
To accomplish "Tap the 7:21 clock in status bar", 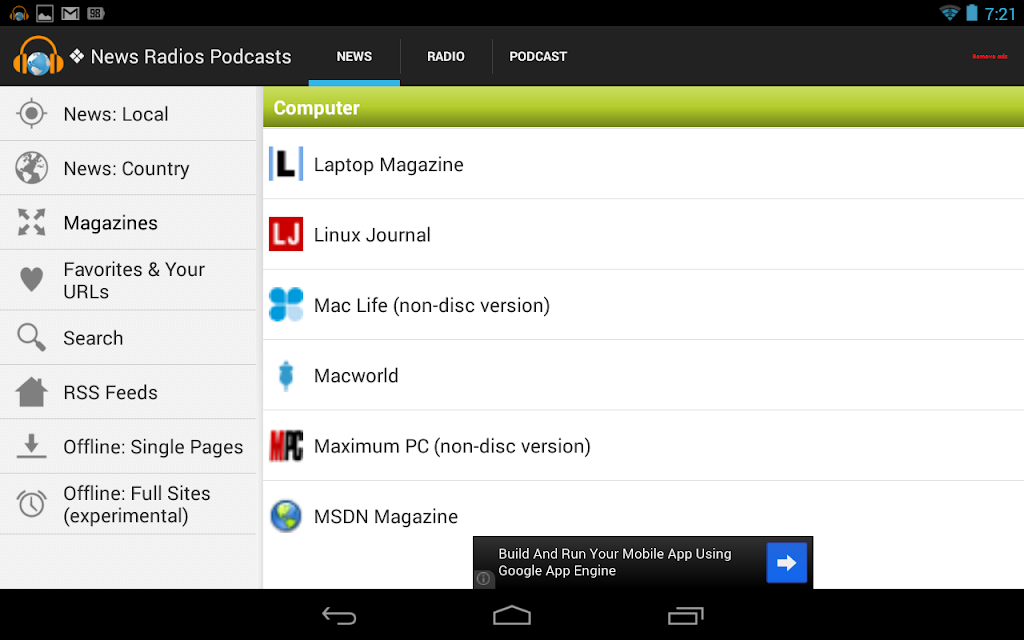I will [x=1000, y=14].
